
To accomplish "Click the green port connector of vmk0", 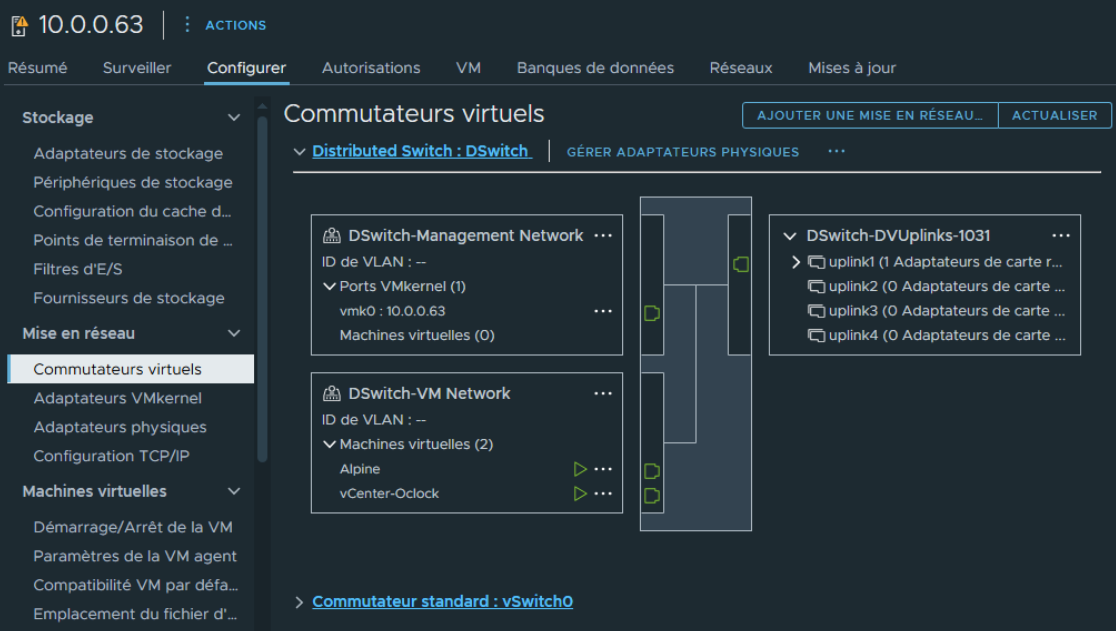I will (x=652, y=313).
